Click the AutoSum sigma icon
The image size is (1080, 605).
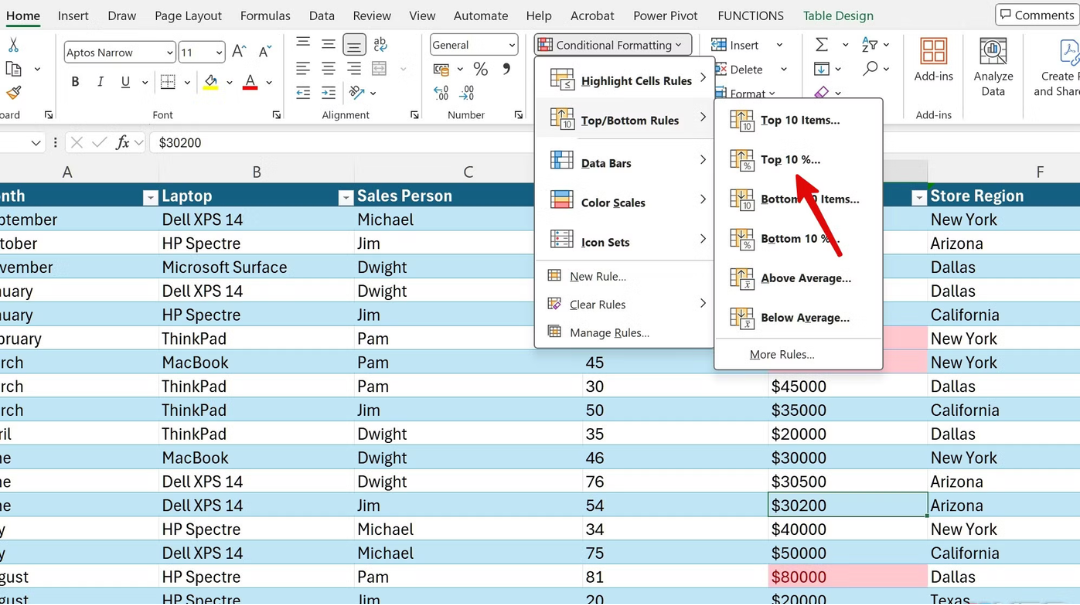tap(821, 45)
